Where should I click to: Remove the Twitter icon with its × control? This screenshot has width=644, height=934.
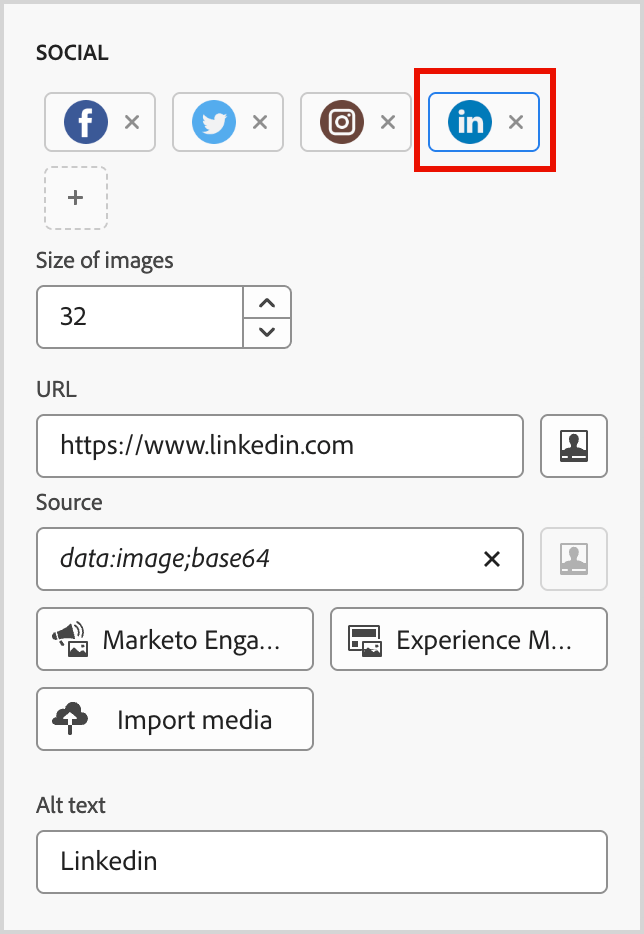pyautogui.click(x=259, y=122)
